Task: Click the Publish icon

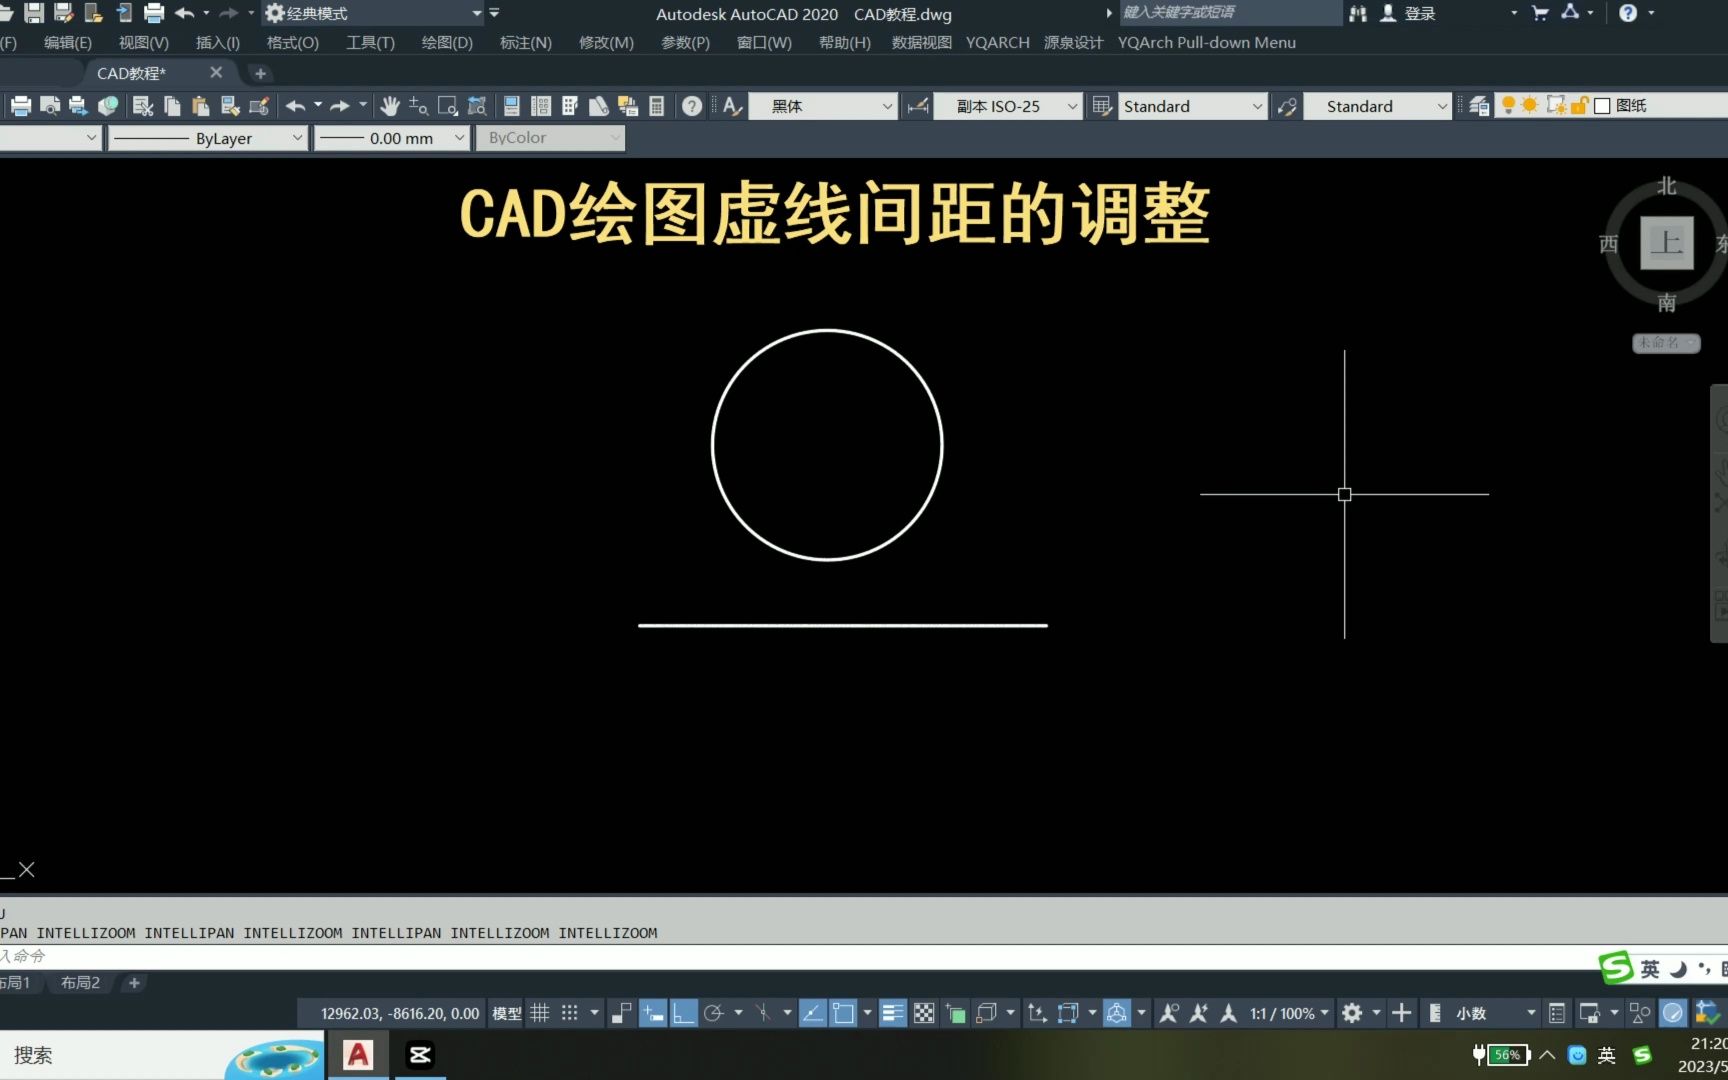Action: 78,106
